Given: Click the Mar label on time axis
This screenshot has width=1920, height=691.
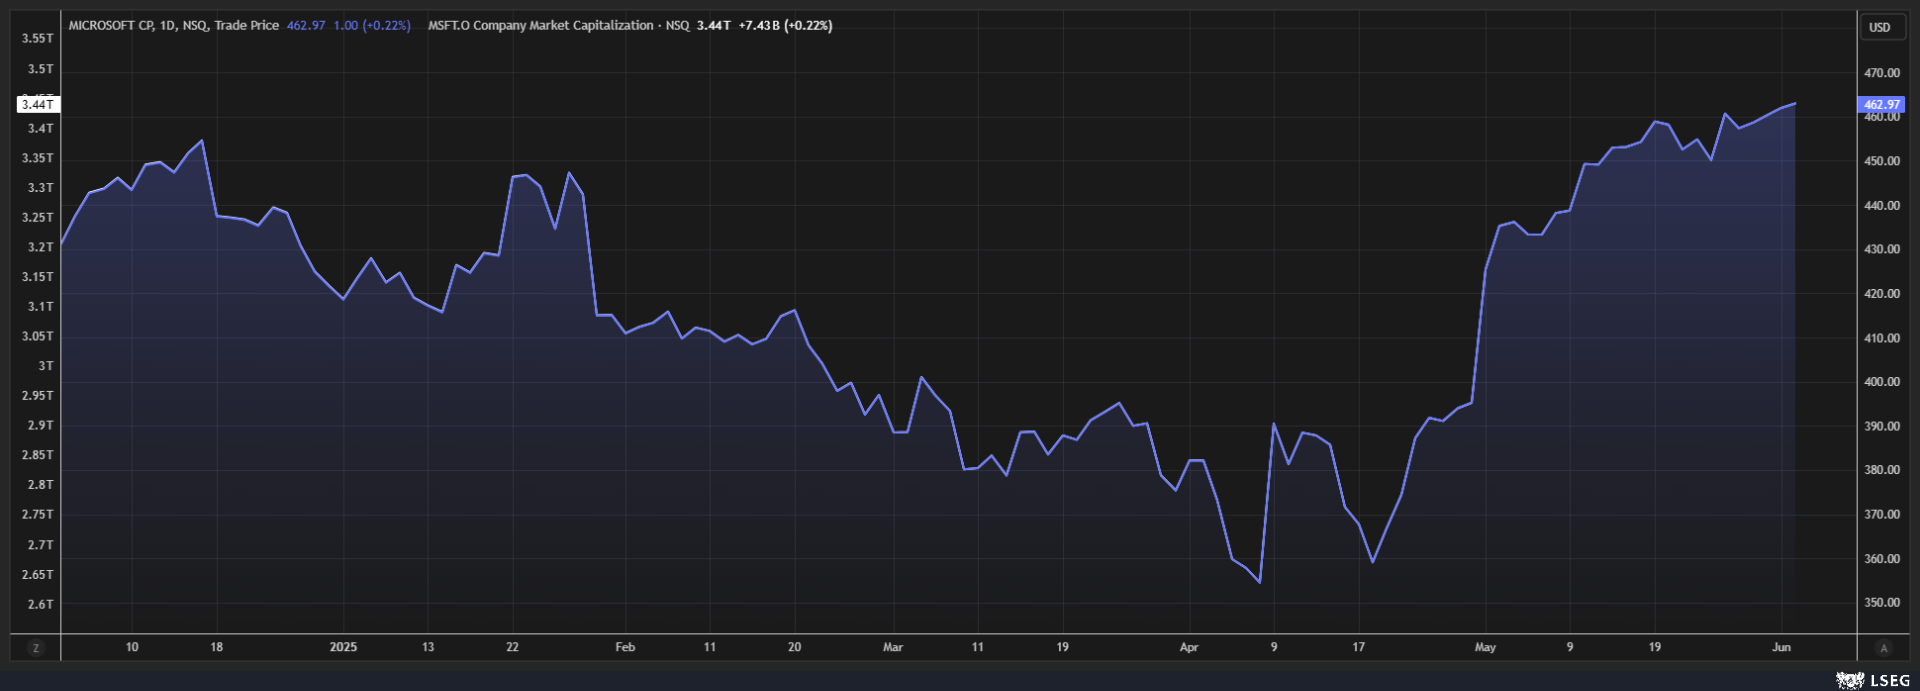Looking at the screenshot, I should [893, 647].
